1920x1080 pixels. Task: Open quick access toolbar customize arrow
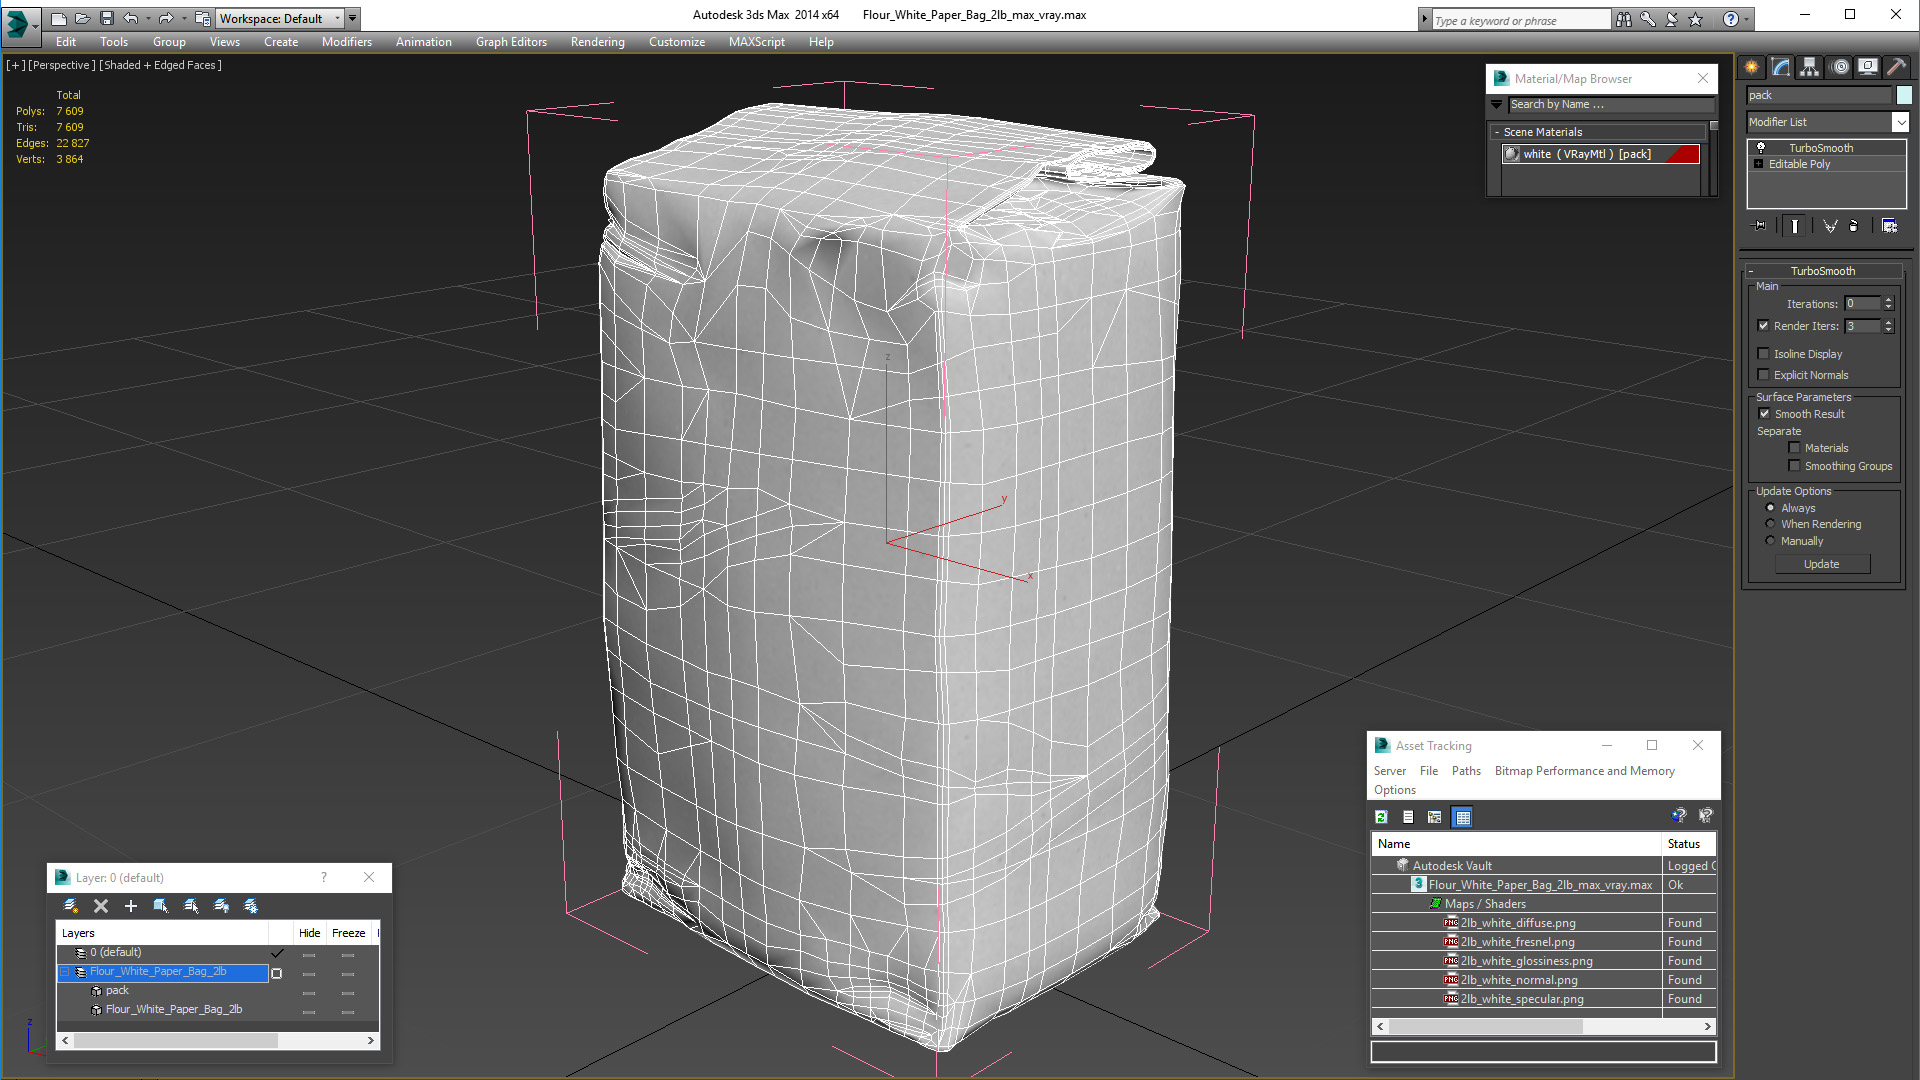click(x=353, y=18)
